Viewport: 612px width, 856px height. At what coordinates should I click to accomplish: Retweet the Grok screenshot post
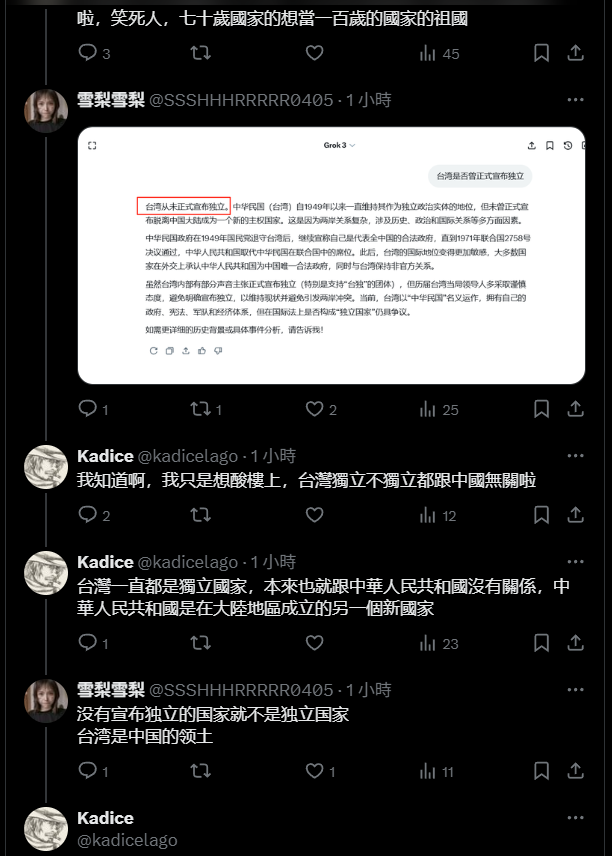click(x=200, y=409)
